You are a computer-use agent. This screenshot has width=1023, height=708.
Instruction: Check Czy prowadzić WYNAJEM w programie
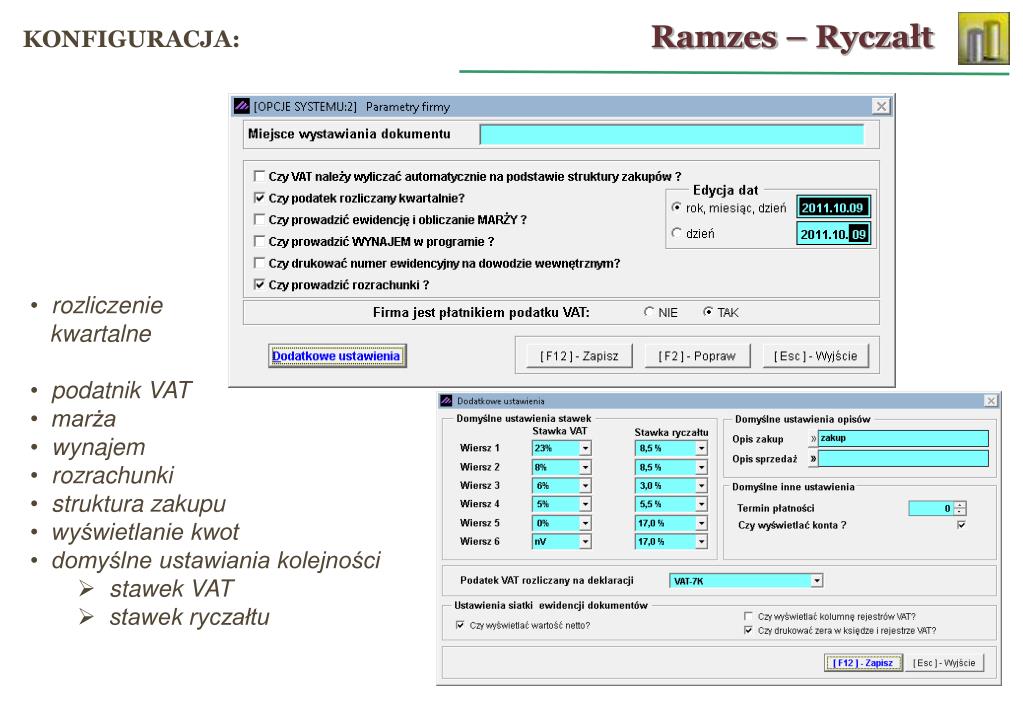tap(259, 241)
